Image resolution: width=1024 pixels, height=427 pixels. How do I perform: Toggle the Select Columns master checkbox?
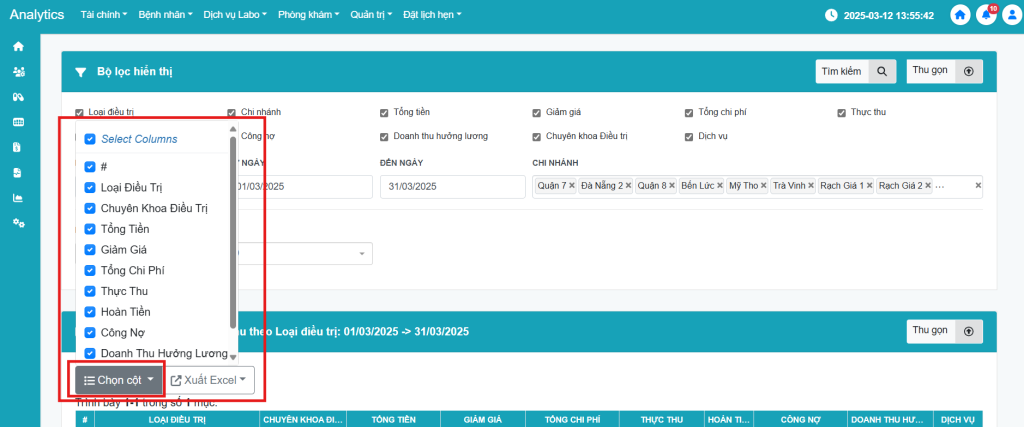[x=90, y=139]
